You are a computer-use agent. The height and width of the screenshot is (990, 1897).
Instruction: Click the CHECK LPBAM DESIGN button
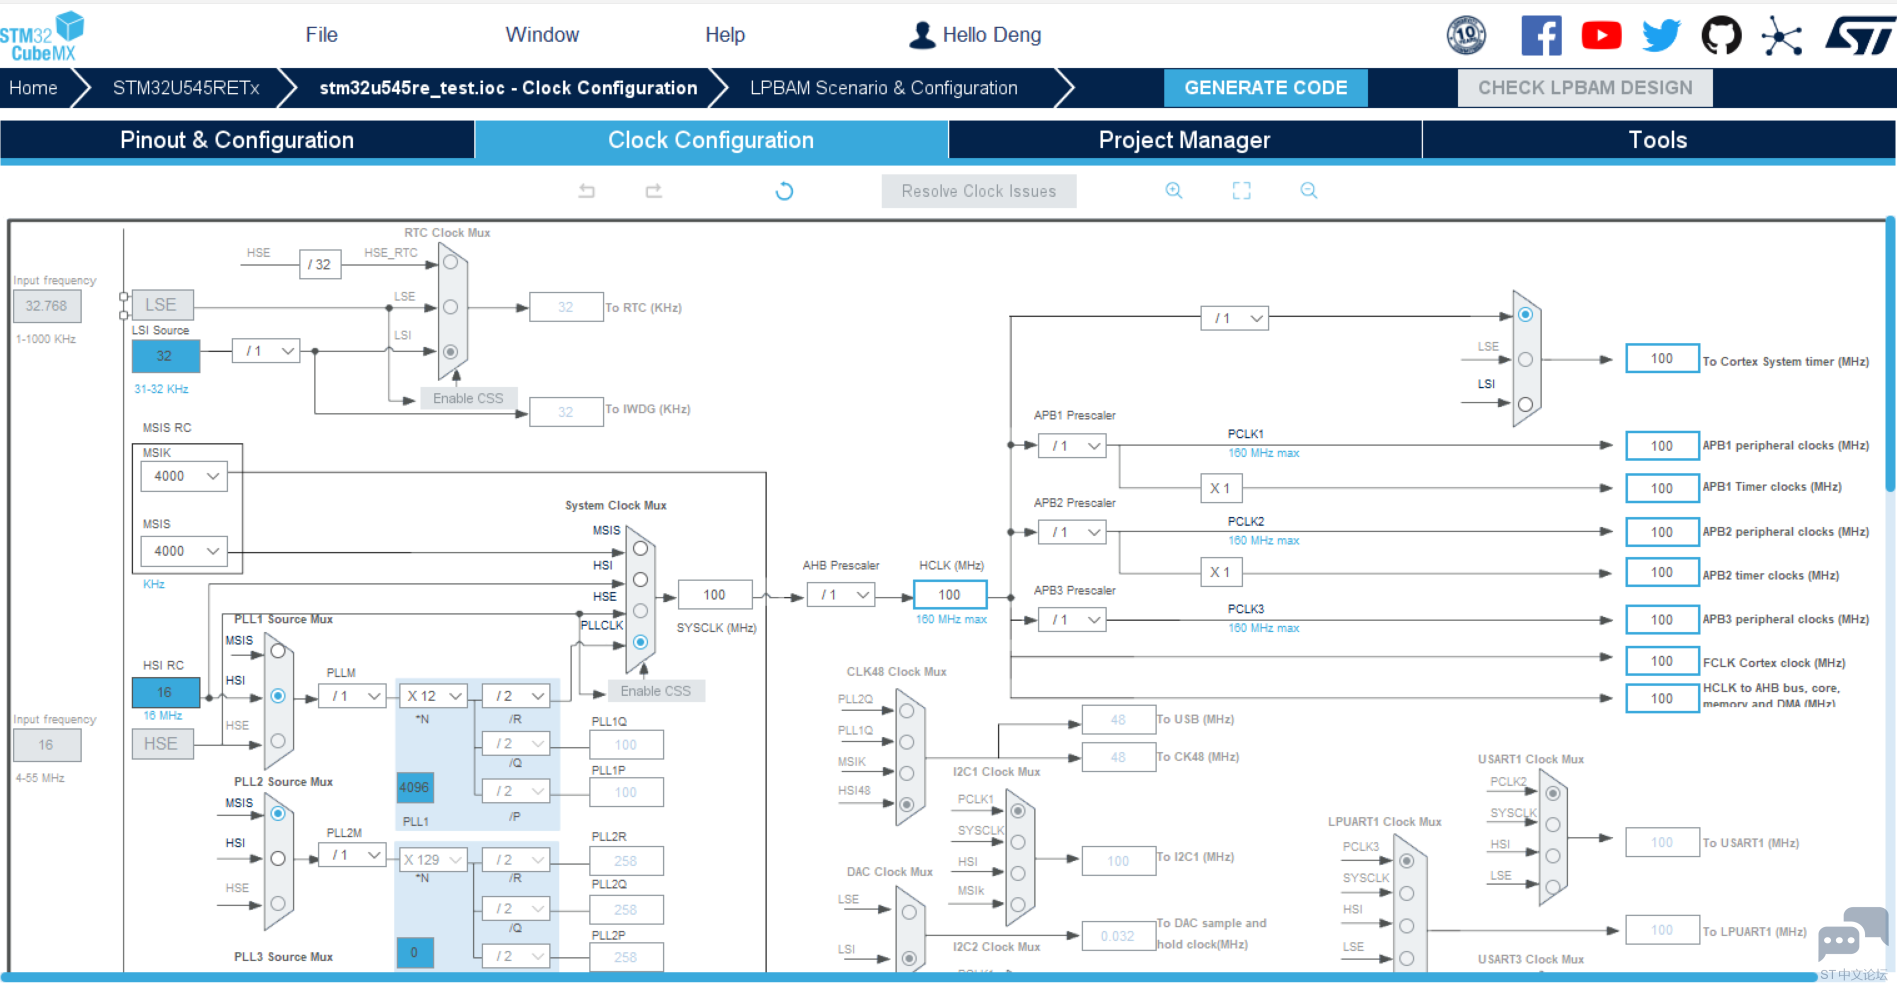[x=1585, y=88]
